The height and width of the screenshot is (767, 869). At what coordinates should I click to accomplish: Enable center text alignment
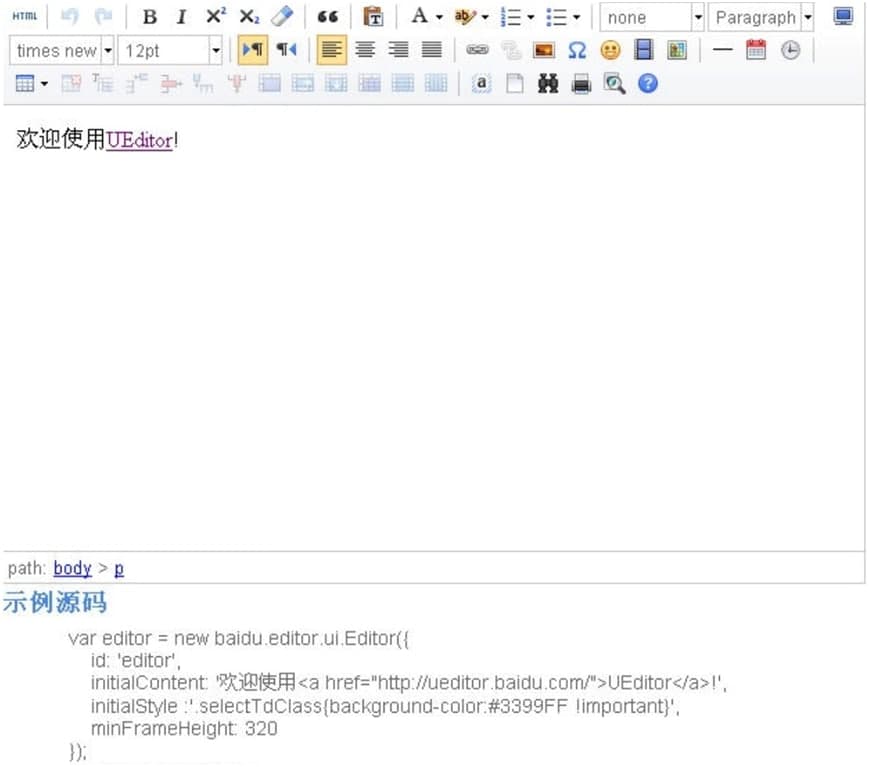(365, 49)
